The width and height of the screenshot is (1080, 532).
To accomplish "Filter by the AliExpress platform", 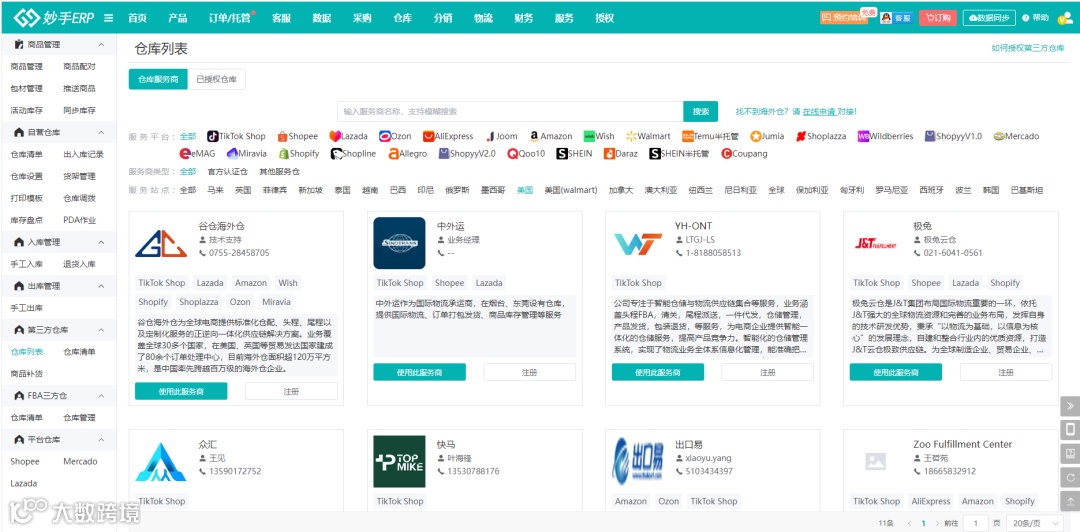I will pyautogui.click(x=448, y=136).
